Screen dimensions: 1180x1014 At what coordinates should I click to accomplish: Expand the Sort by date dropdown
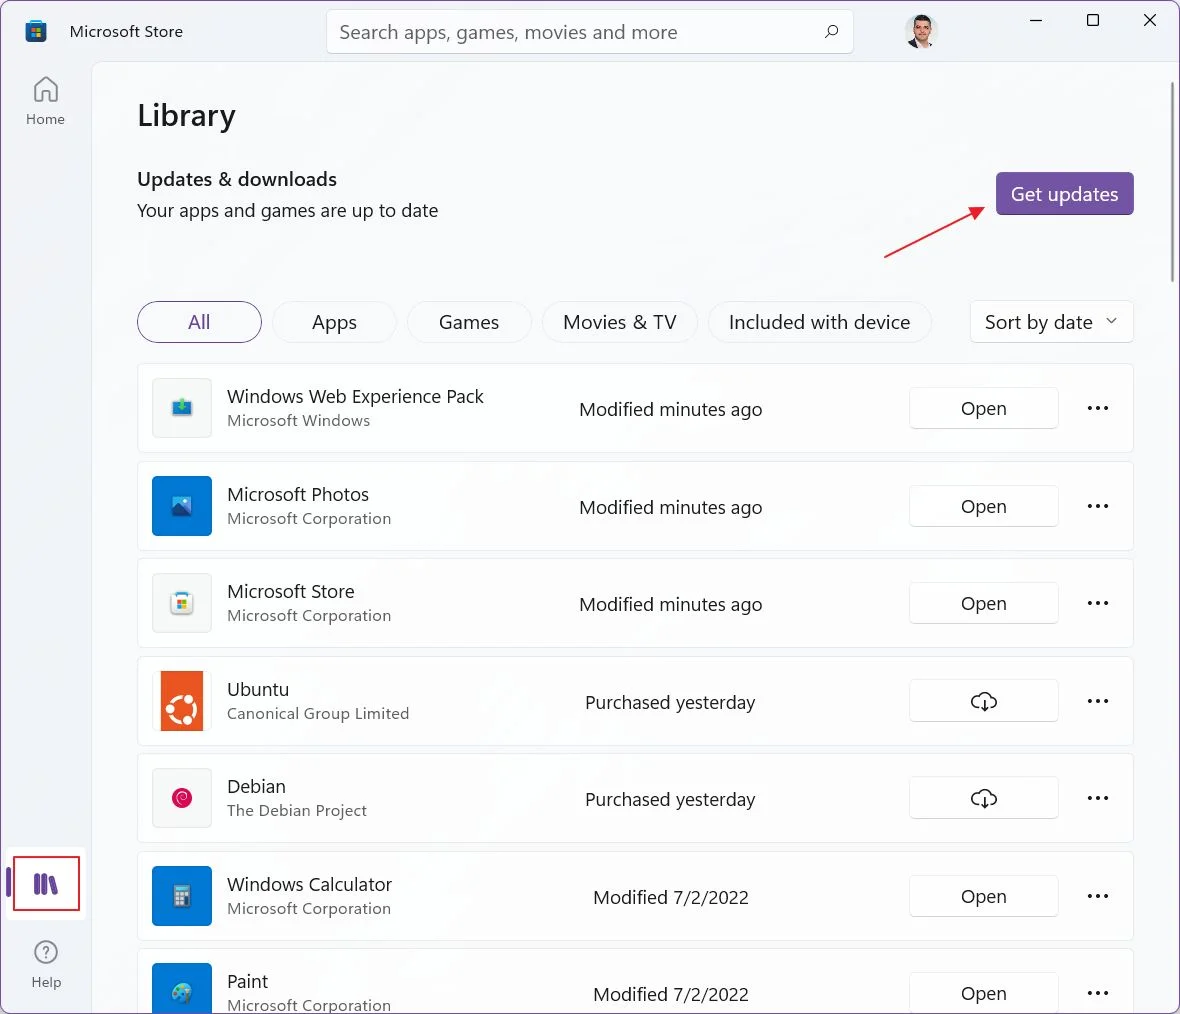coord(1051,322)
